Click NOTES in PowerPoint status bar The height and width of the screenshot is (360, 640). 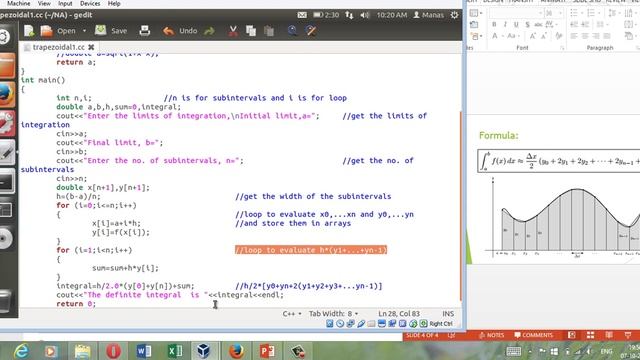coord(492,335)
